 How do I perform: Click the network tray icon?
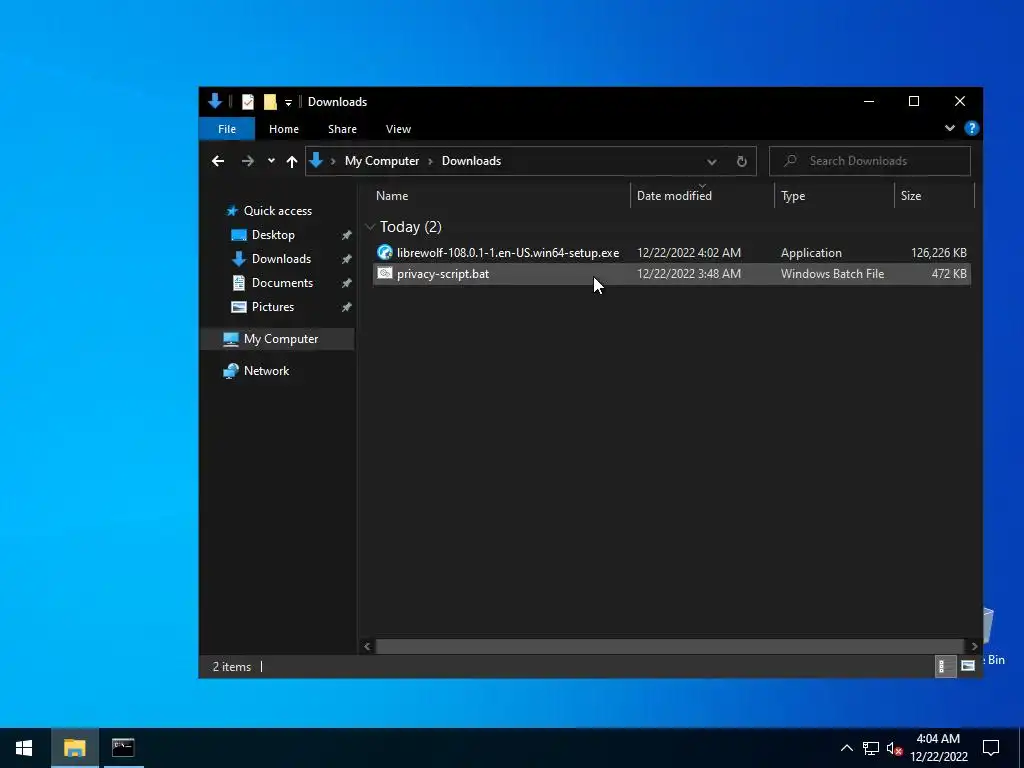[x=871, y=748]
